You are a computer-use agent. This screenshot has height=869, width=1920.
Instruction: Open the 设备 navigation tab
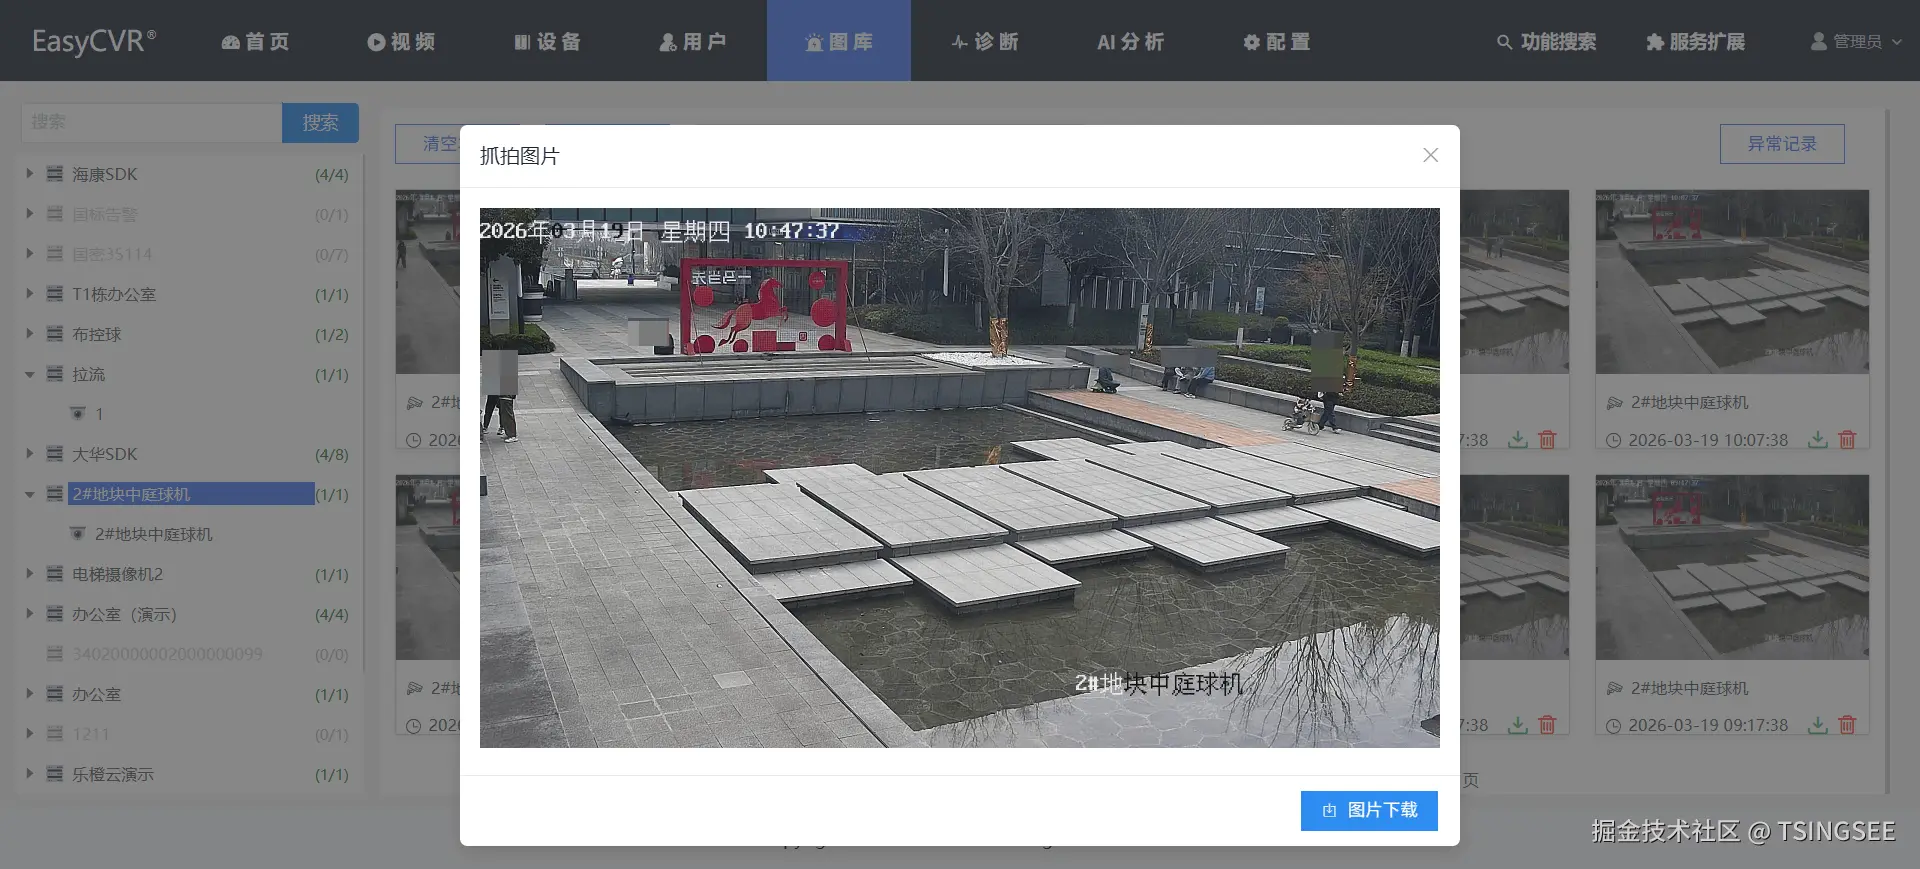tap(547, 41)
